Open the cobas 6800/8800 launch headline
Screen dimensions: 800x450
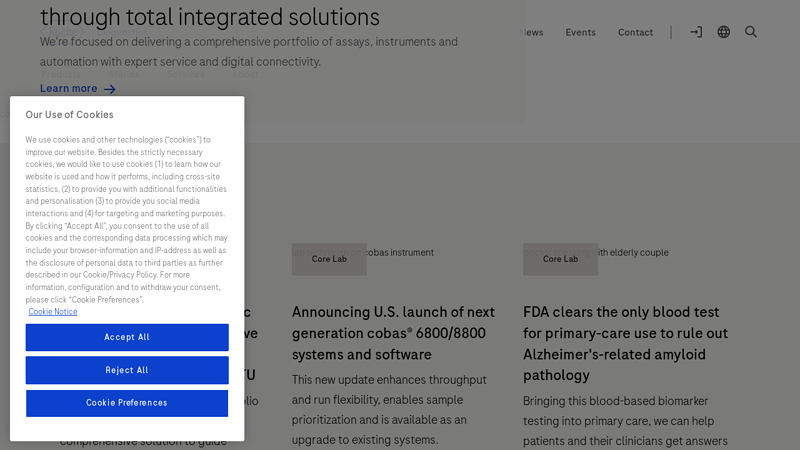tap(393, 333)
